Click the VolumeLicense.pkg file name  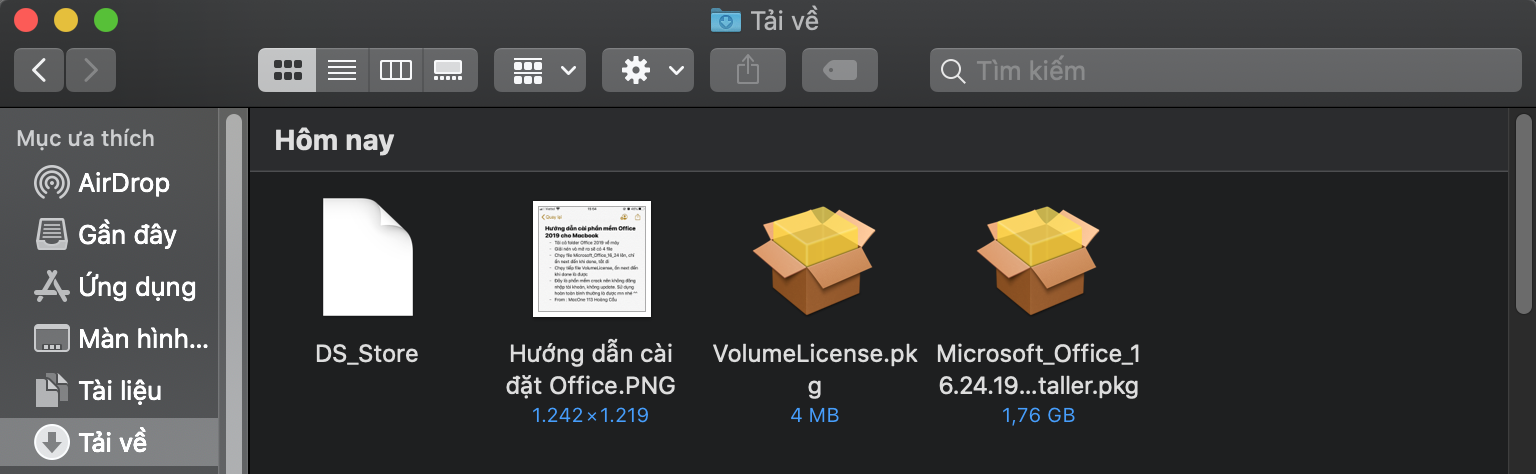(x=815, y=370)
